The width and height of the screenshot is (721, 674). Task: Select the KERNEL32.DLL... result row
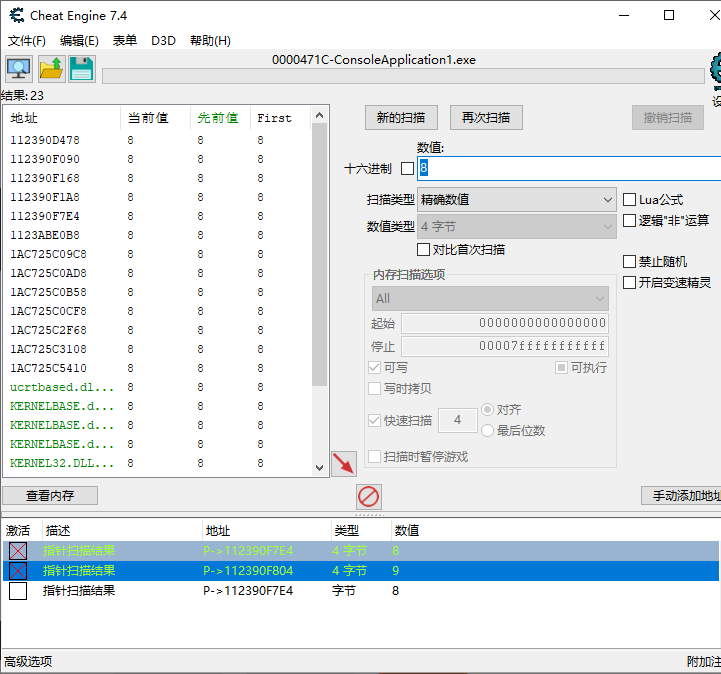pos(157,463)
